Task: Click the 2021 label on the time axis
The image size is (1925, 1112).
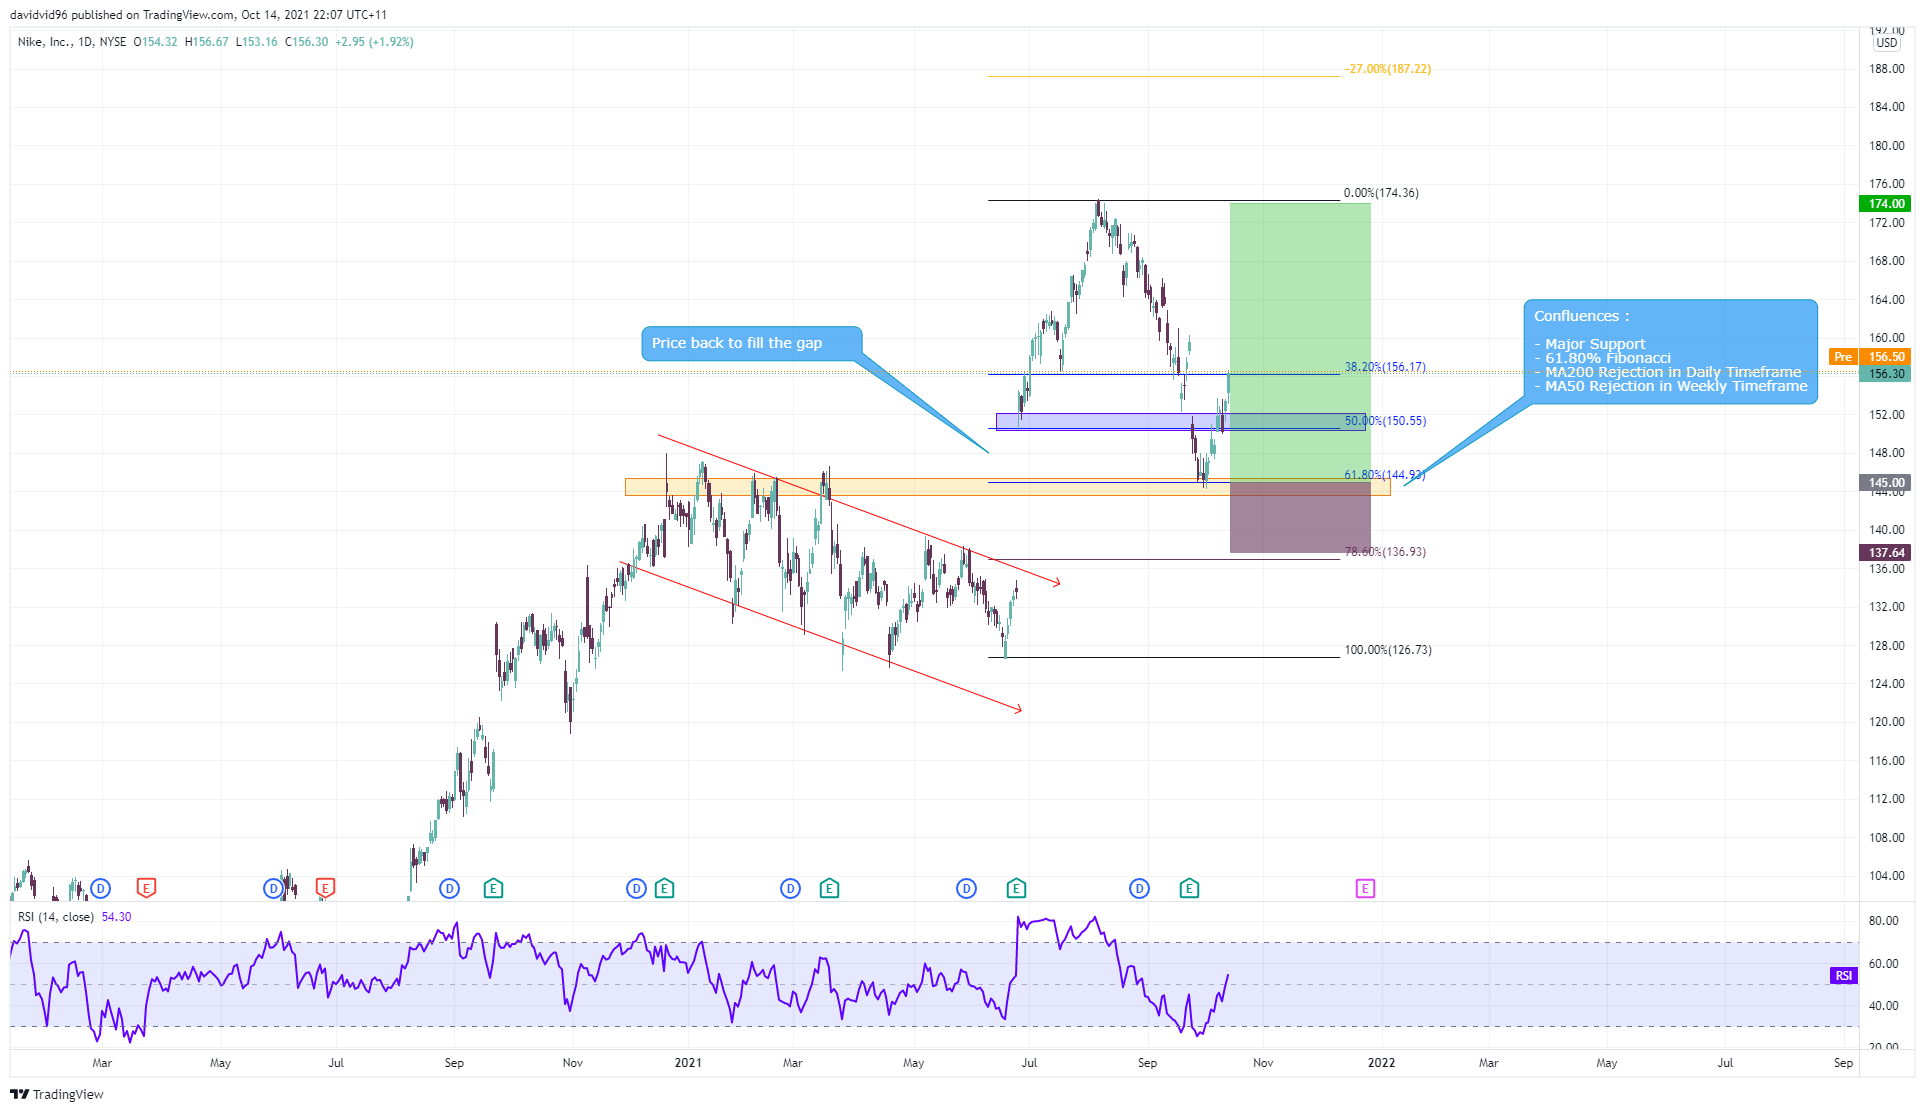Action: point(688,1063)
